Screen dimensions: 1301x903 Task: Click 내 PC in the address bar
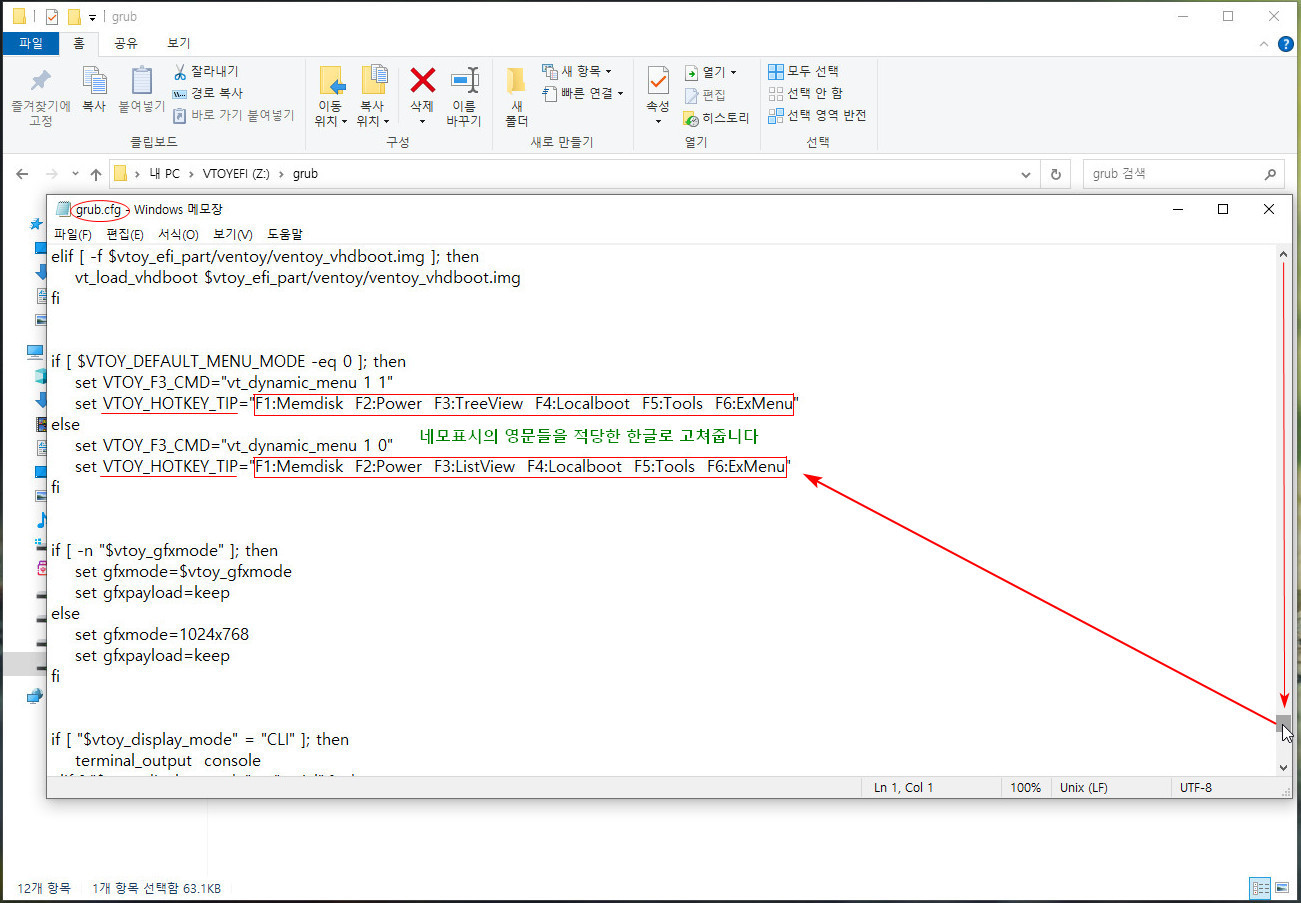tap(164, 174)
